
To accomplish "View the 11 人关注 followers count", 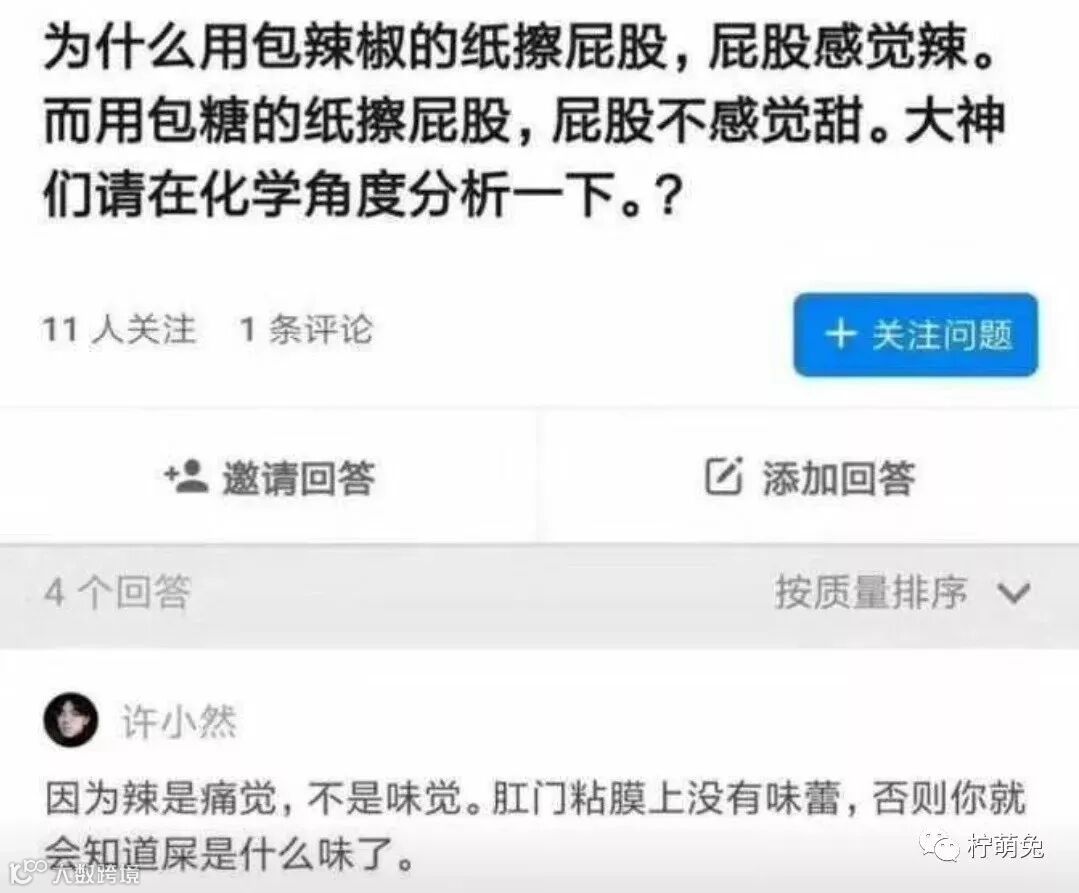I will pyautogui.click(x=119, y=330).
